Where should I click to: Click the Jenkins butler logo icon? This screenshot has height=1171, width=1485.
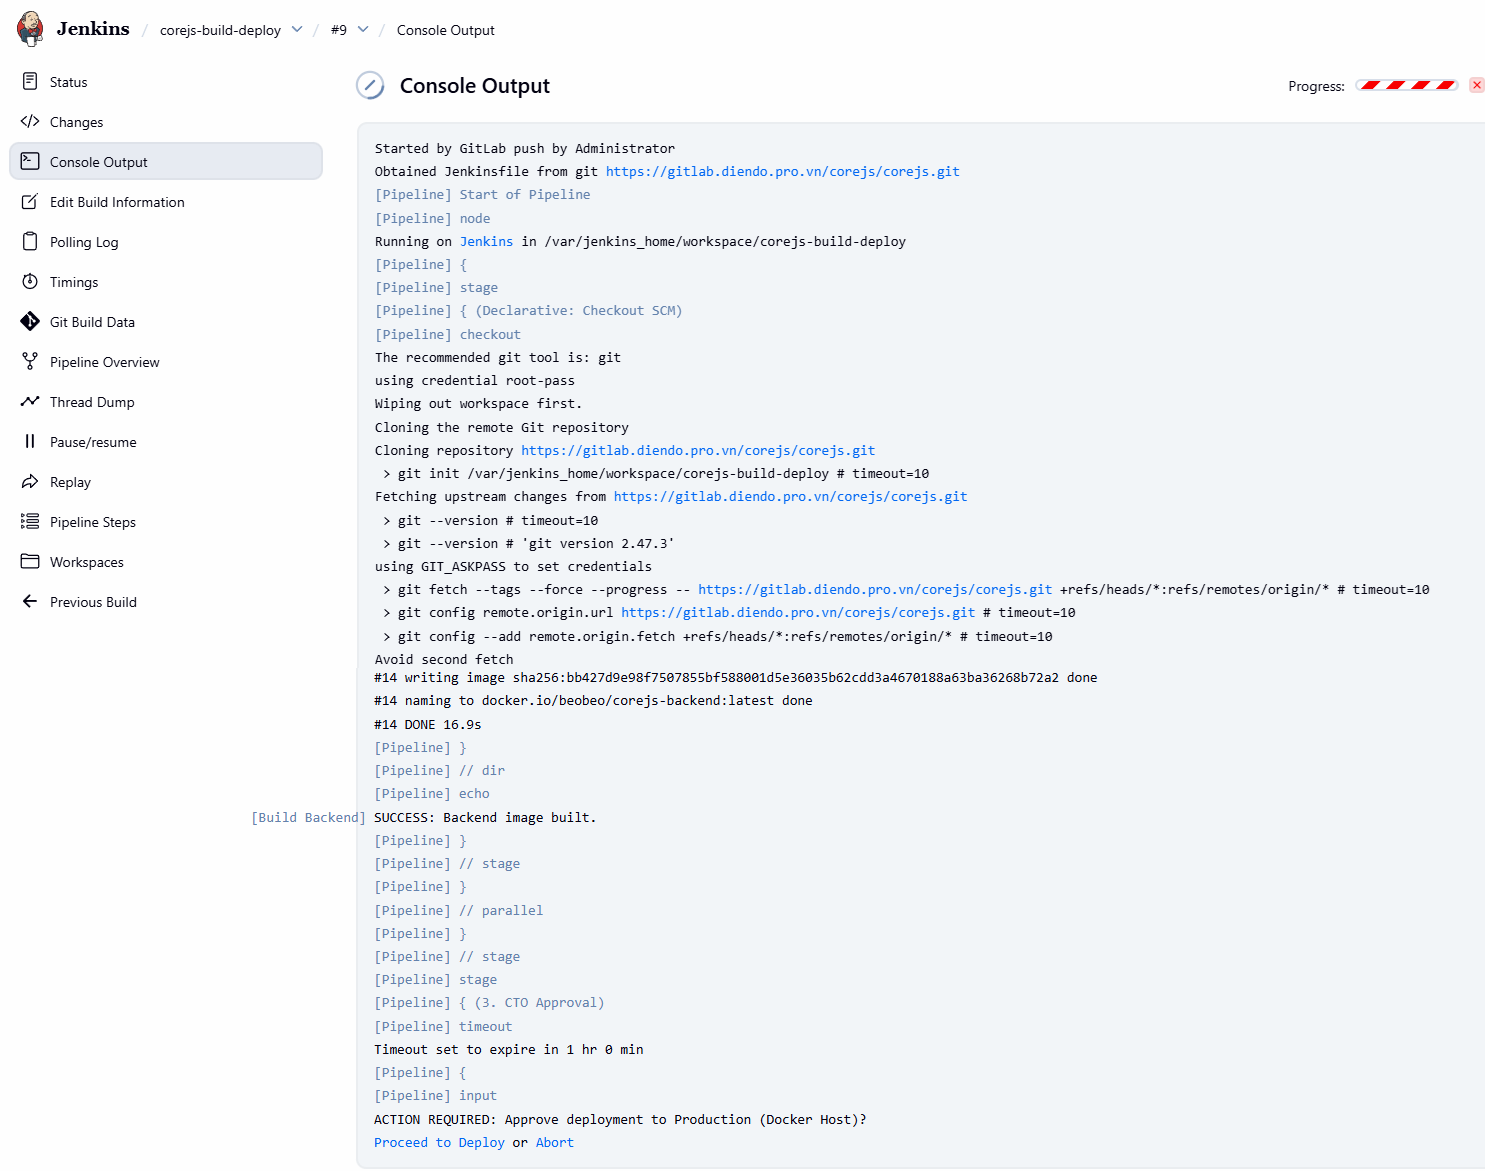tap(31, 29)
